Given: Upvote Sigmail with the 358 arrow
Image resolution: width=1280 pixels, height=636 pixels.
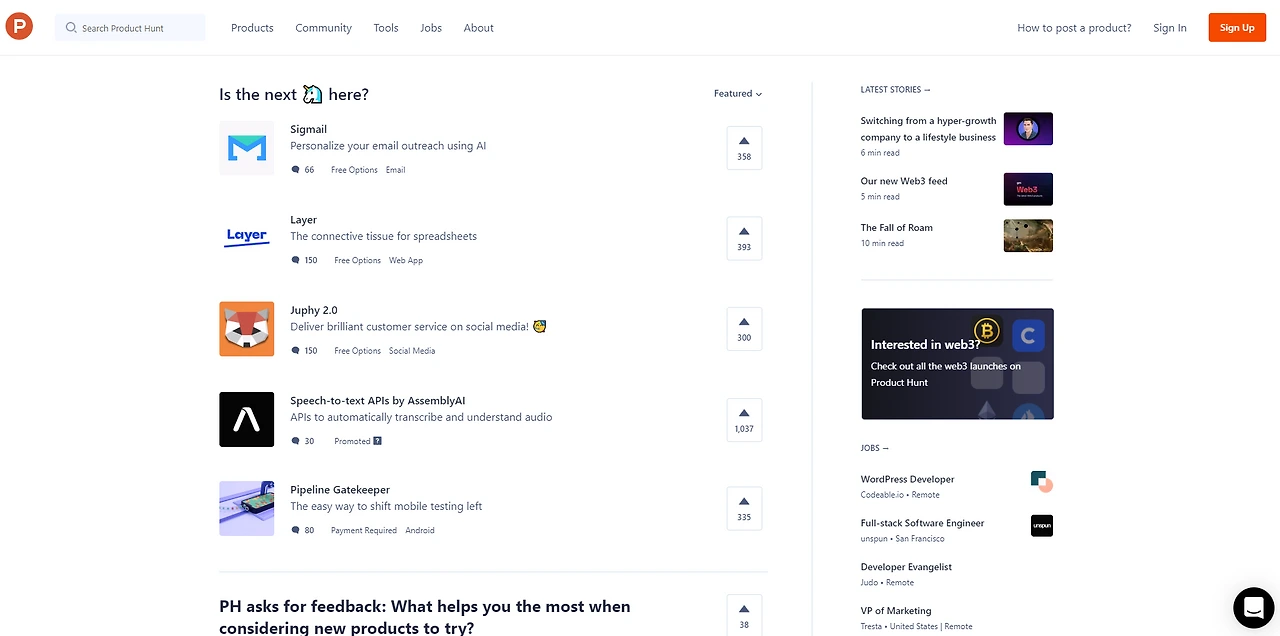Looking at the screenshot, I should click(744, 148).
